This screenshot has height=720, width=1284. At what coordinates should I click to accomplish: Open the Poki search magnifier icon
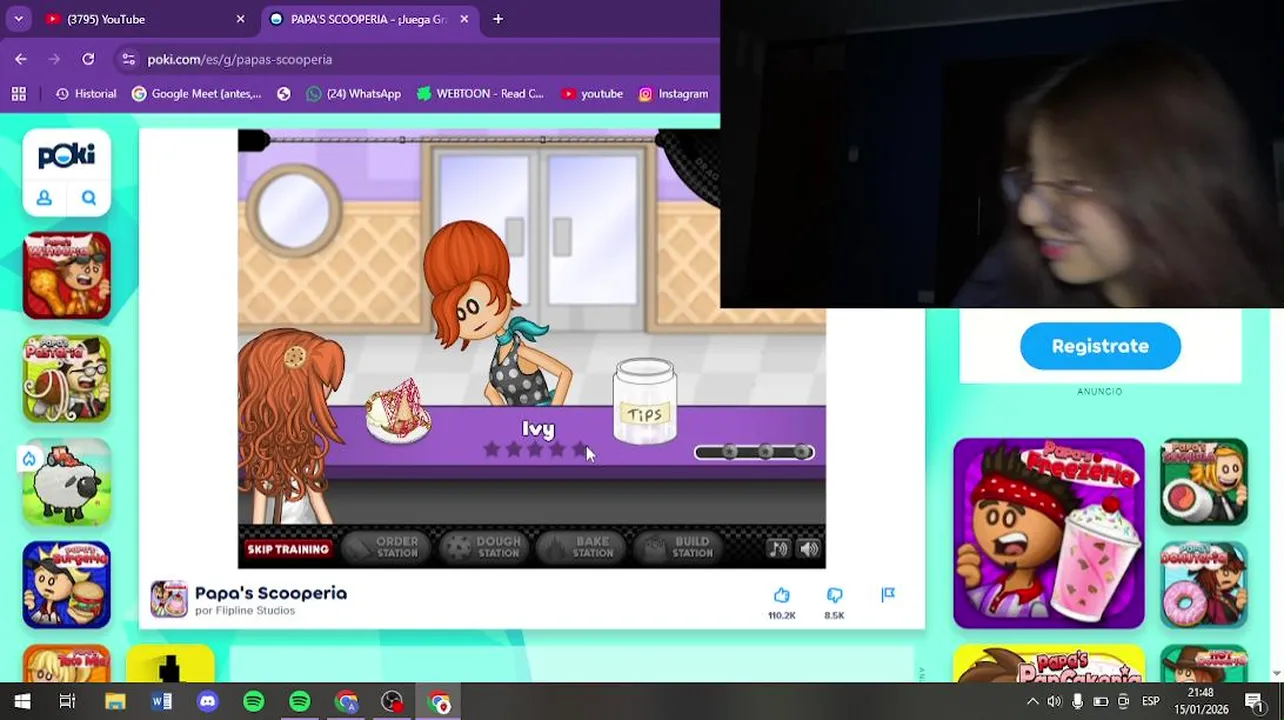click(89, 198)
